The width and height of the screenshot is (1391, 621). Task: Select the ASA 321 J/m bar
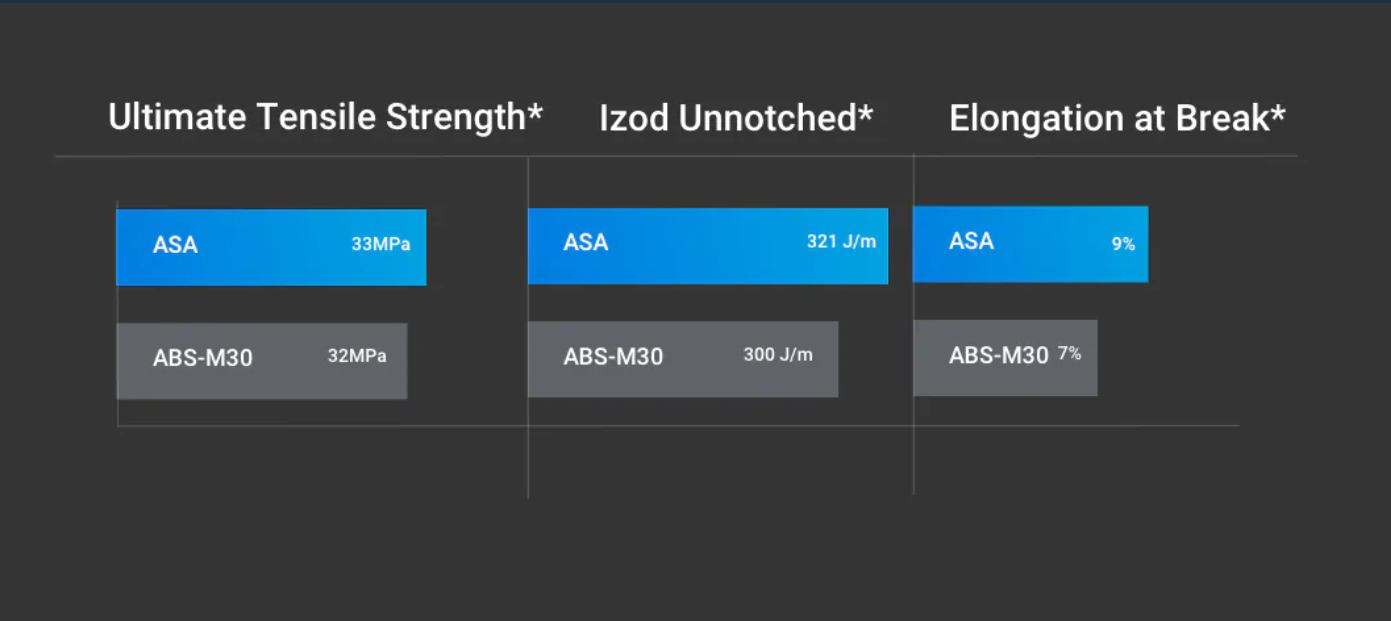pyautogui.click(x=708, y=246)
